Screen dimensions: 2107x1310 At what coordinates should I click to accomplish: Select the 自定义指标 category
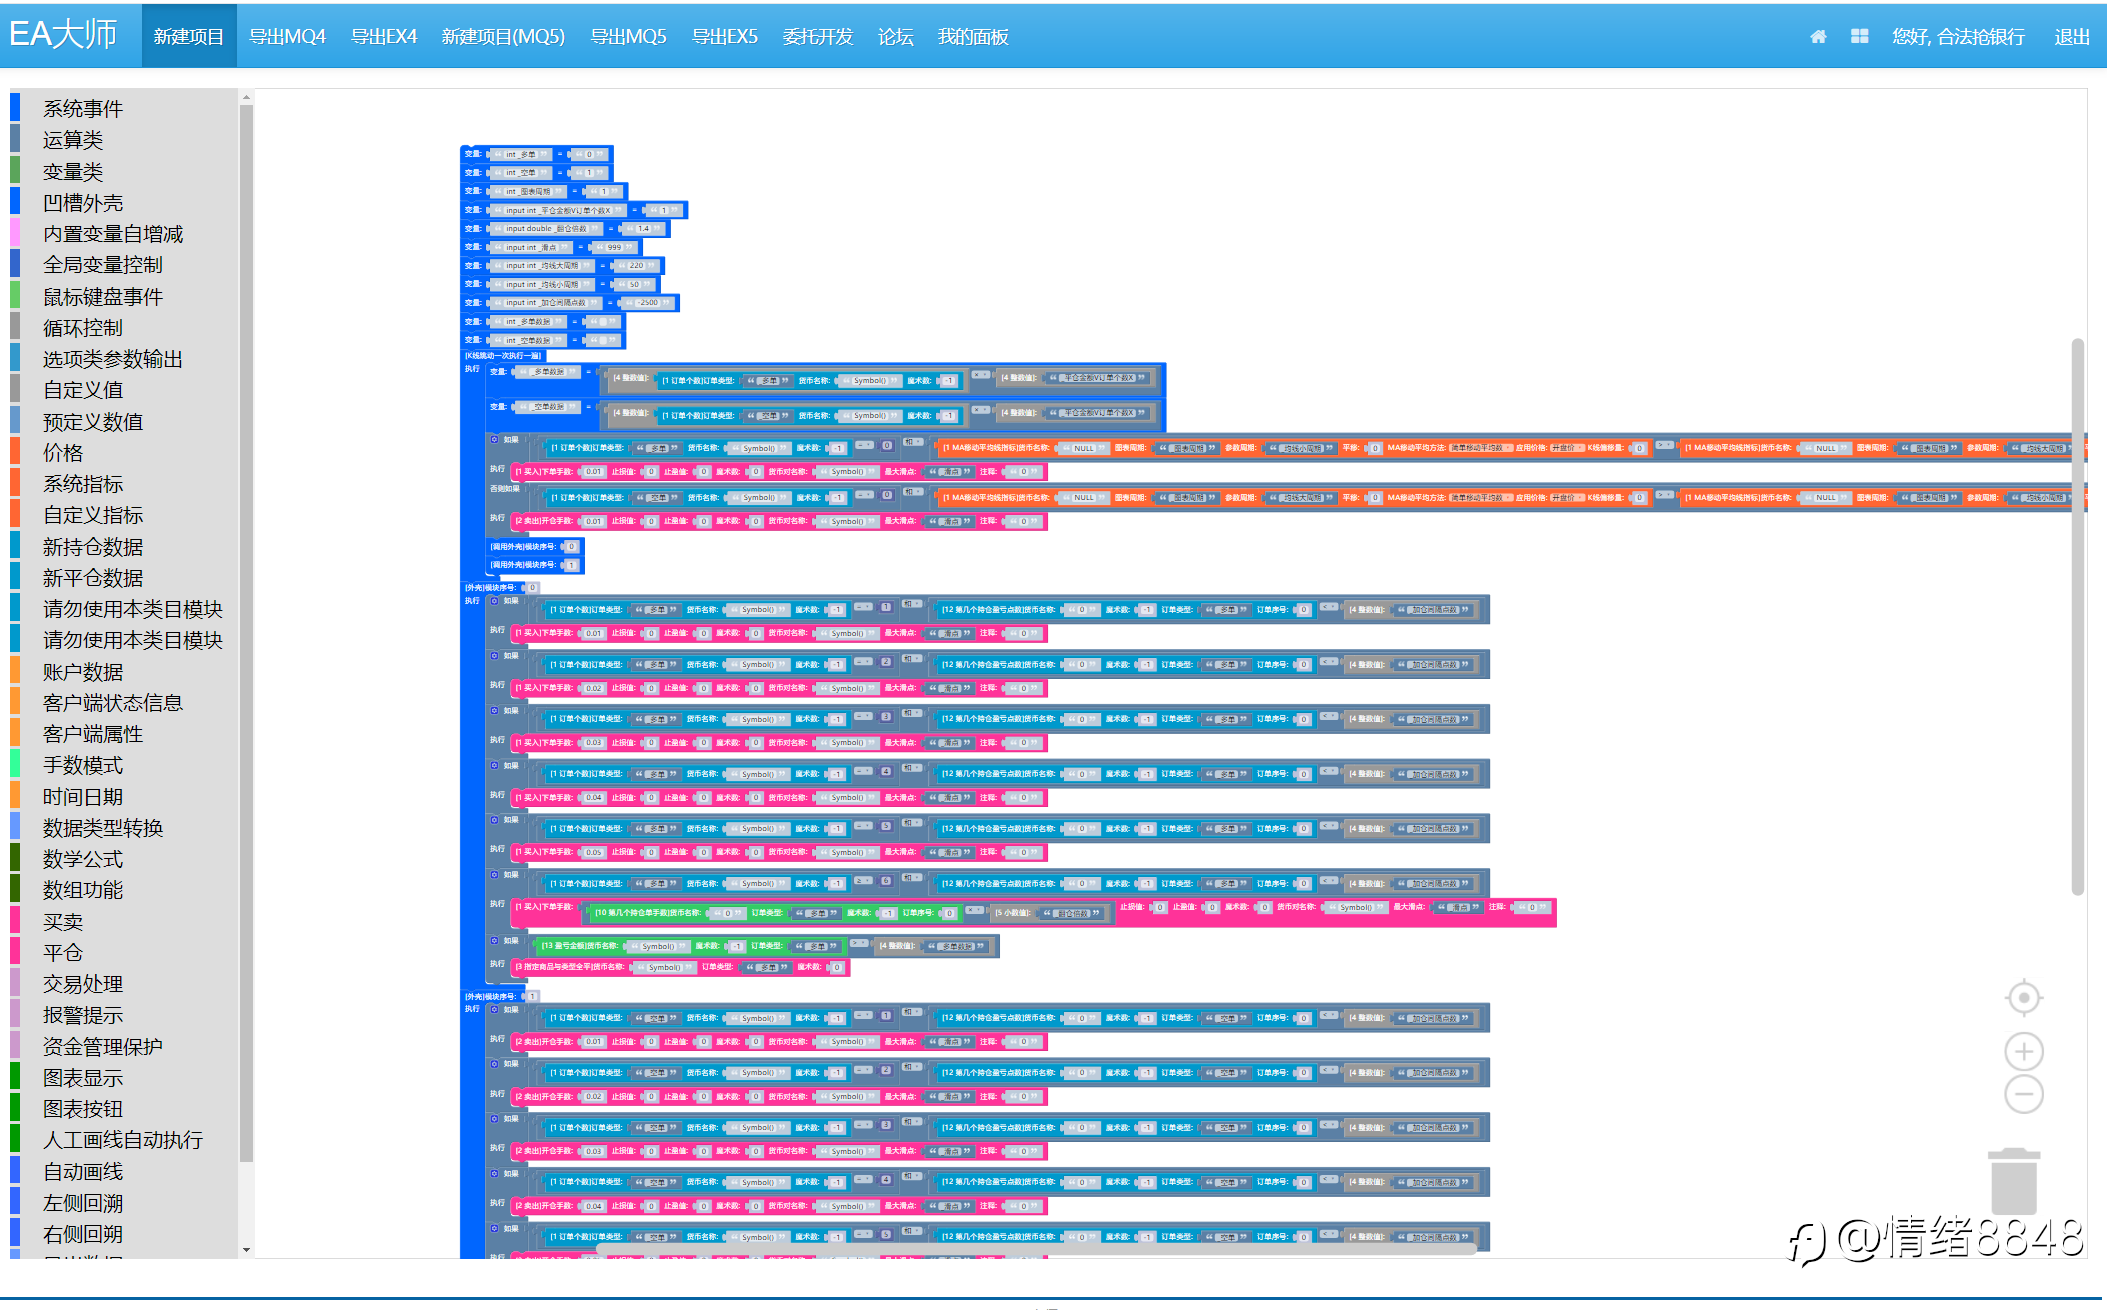pyautogui.click(x=93, y=515)
